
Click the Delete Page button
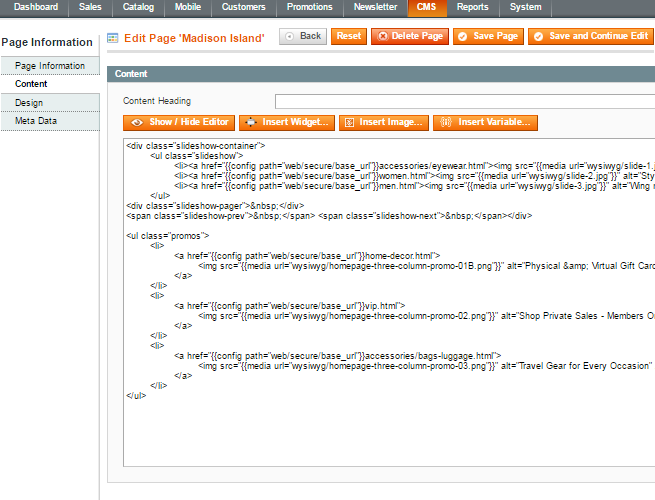click(x=409, y=36)
